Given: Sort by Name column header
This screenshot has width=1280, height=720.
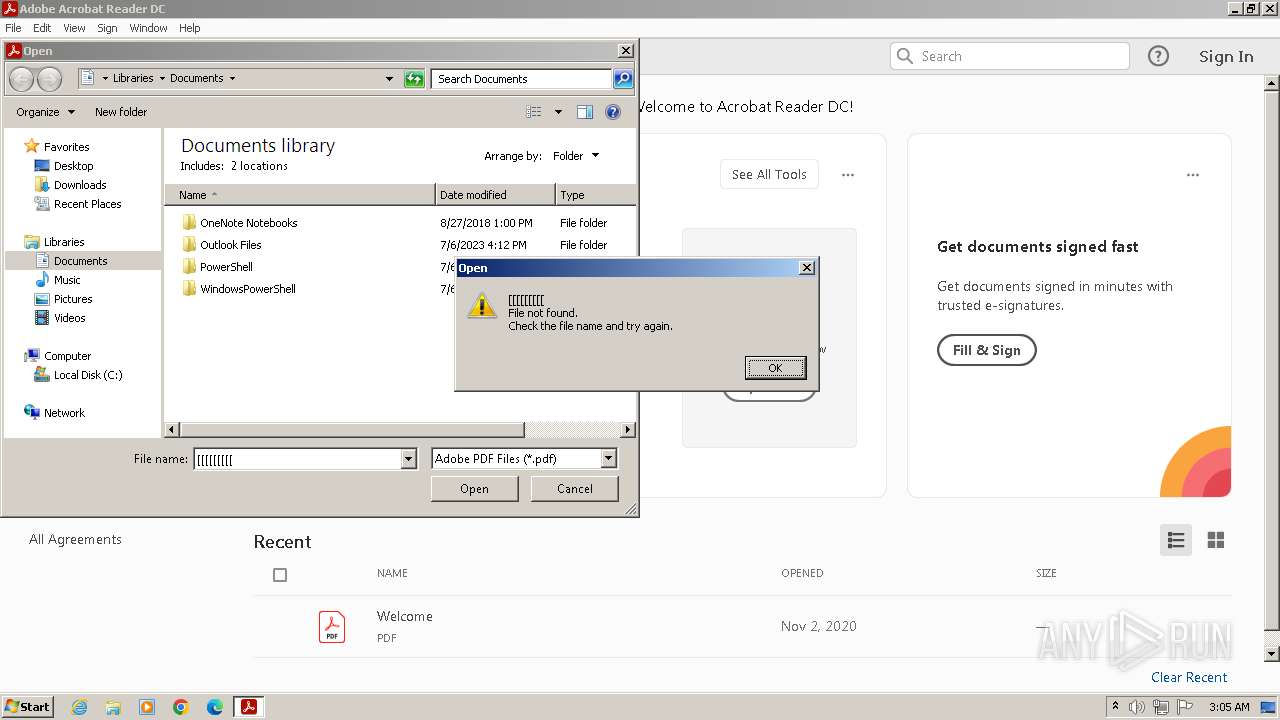Looking at the screenshot, I should click(x=300, y=195).
